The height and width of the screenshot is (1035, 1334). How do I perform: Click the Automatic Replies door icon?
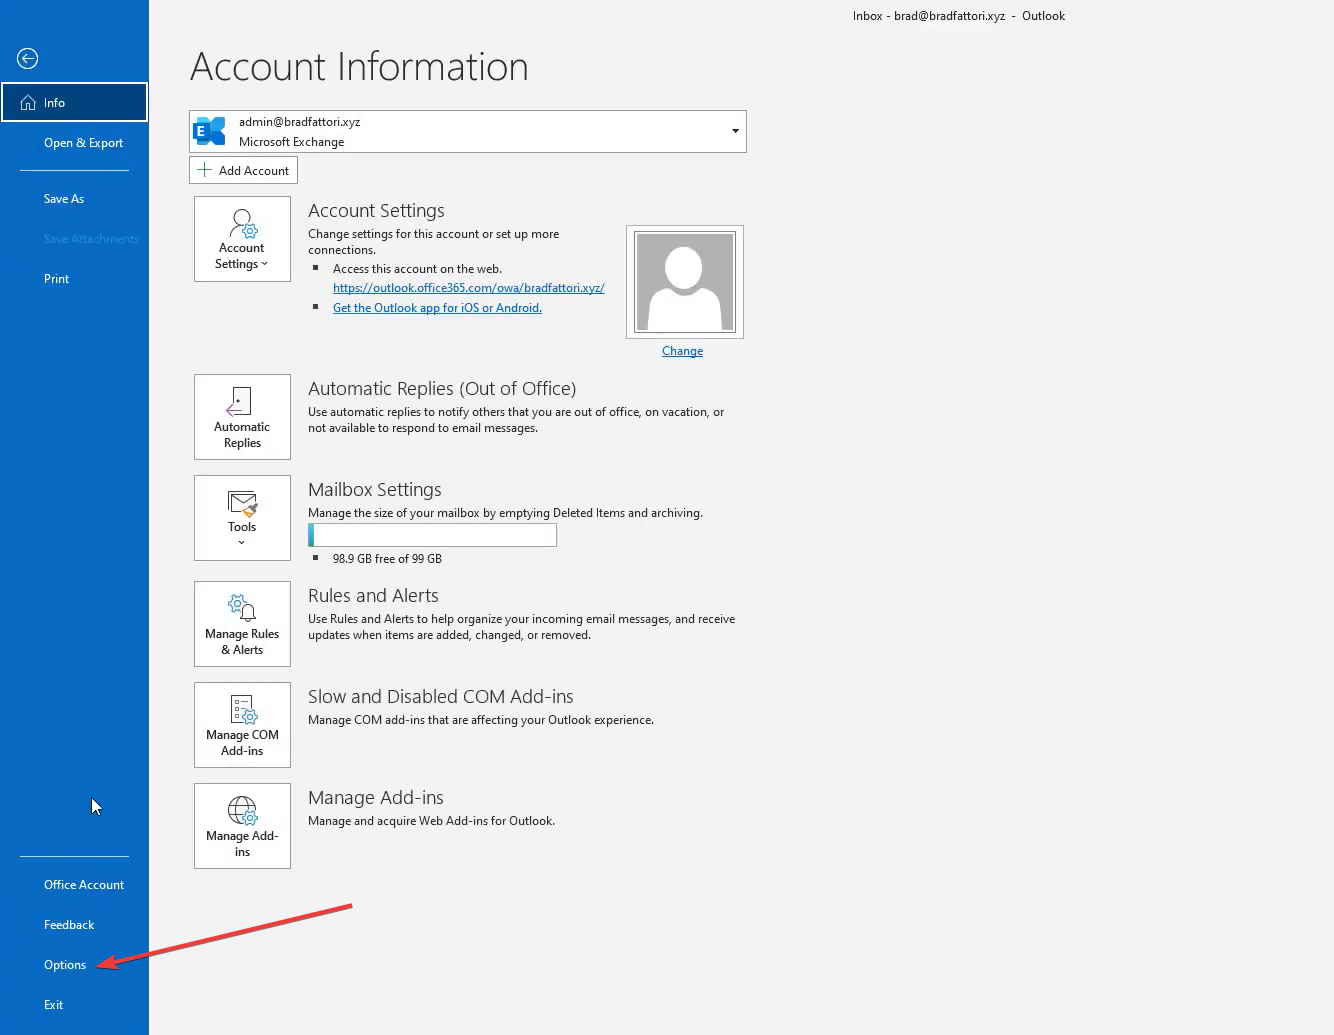point(239,401)
